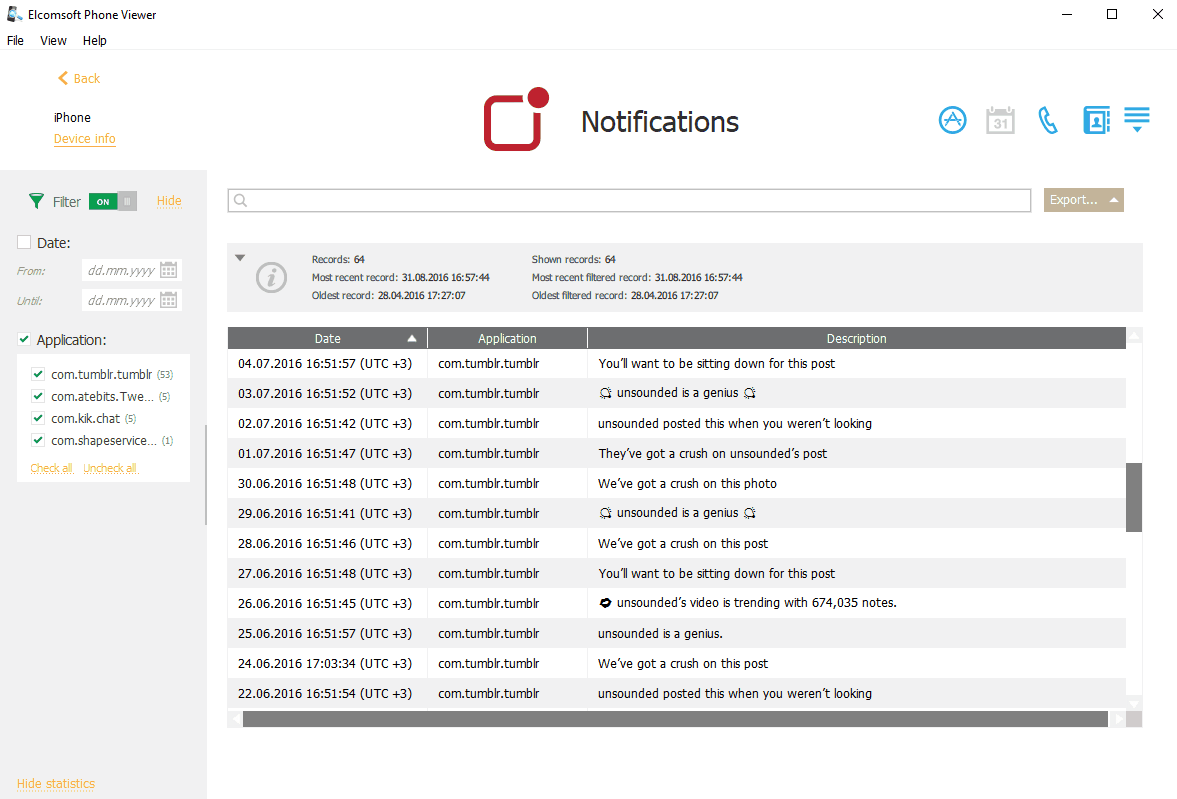This screenshot has height=799, width=1177.
Task: Click the Until date calendar picker icon
Action: 169,300
